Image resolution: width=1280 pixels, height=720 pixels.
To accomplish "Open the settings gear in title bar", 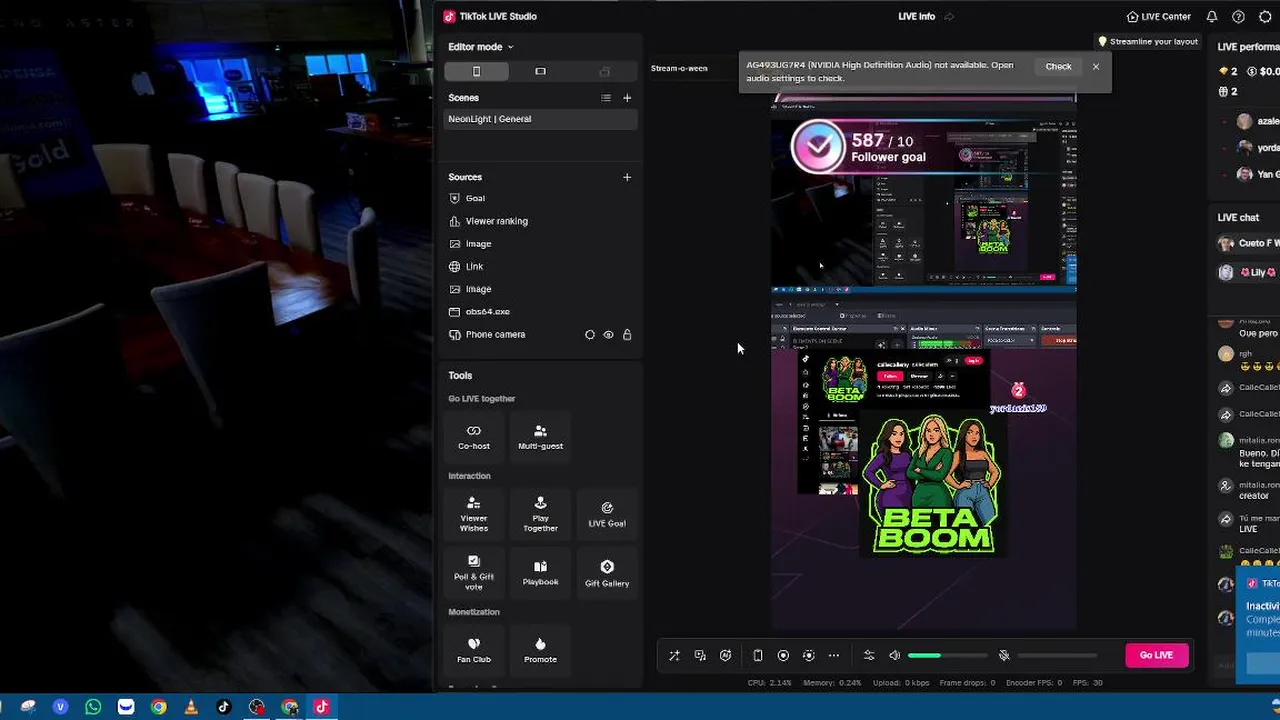I will (x=1265, y=17).
